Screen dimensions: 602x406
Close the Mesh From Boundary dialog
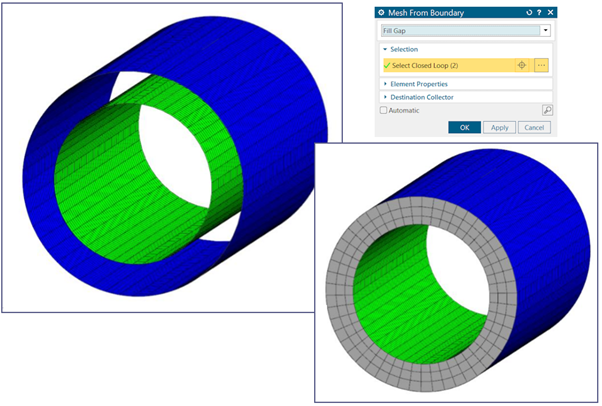tap(550, 13)
